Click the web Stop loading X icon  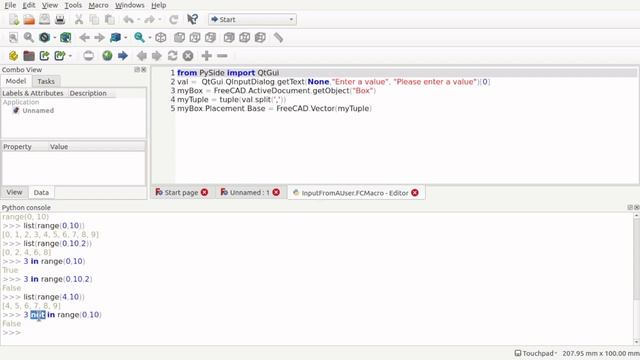point(188,56)
